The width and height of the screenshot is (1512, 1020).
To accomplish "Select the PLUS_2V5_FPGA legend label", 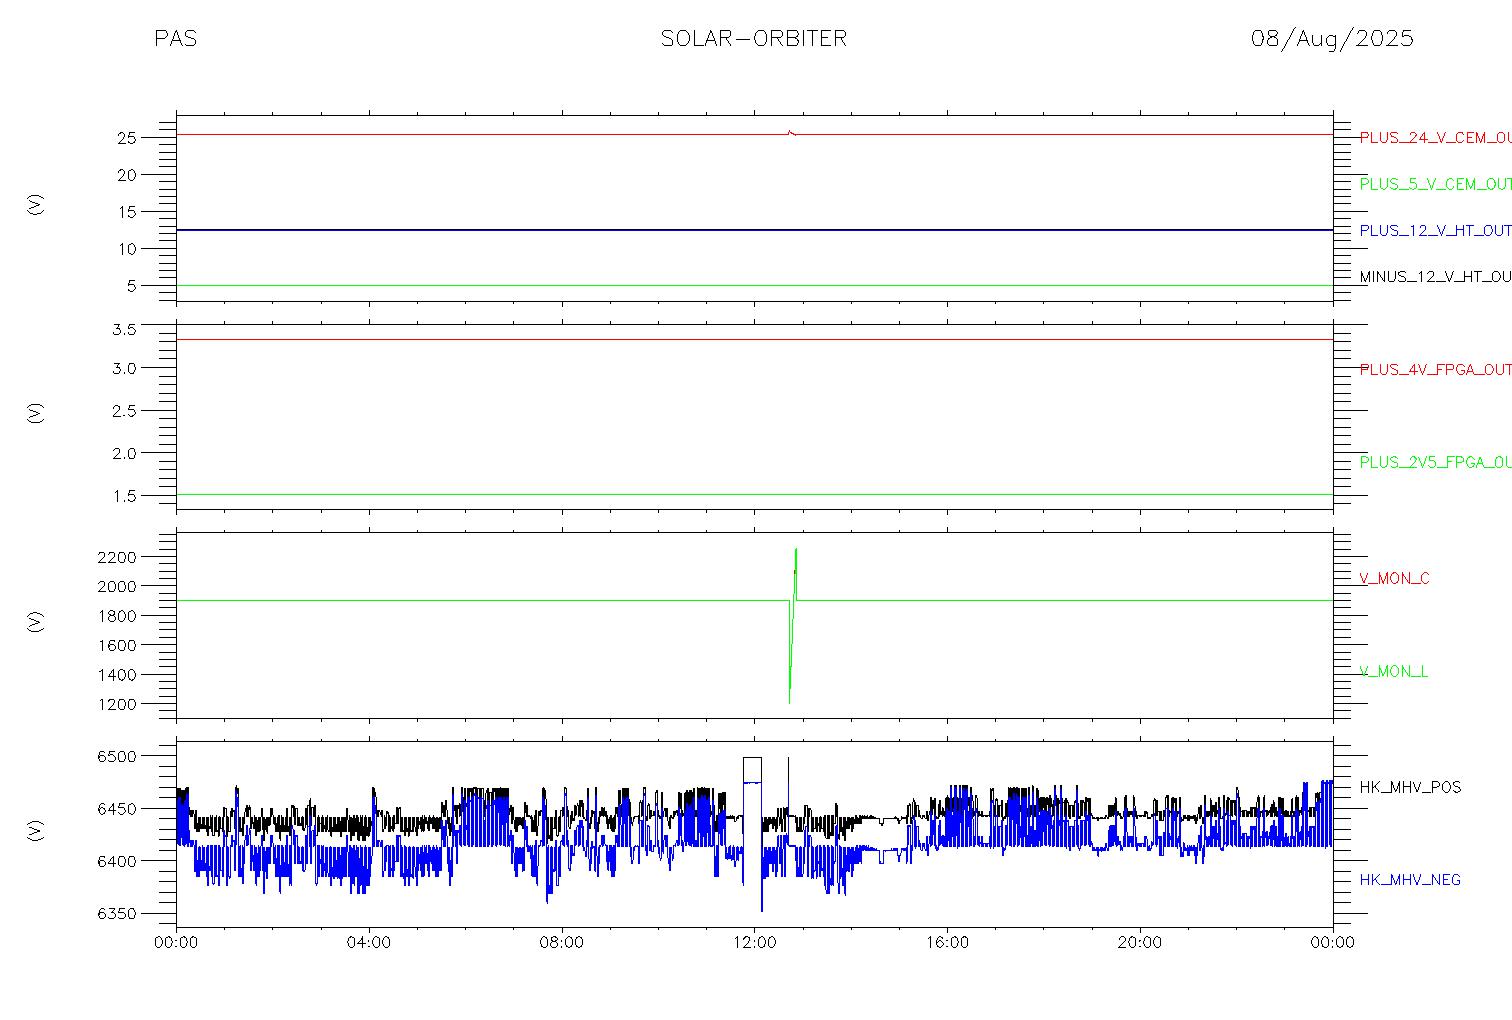I will click(1435, 462).
